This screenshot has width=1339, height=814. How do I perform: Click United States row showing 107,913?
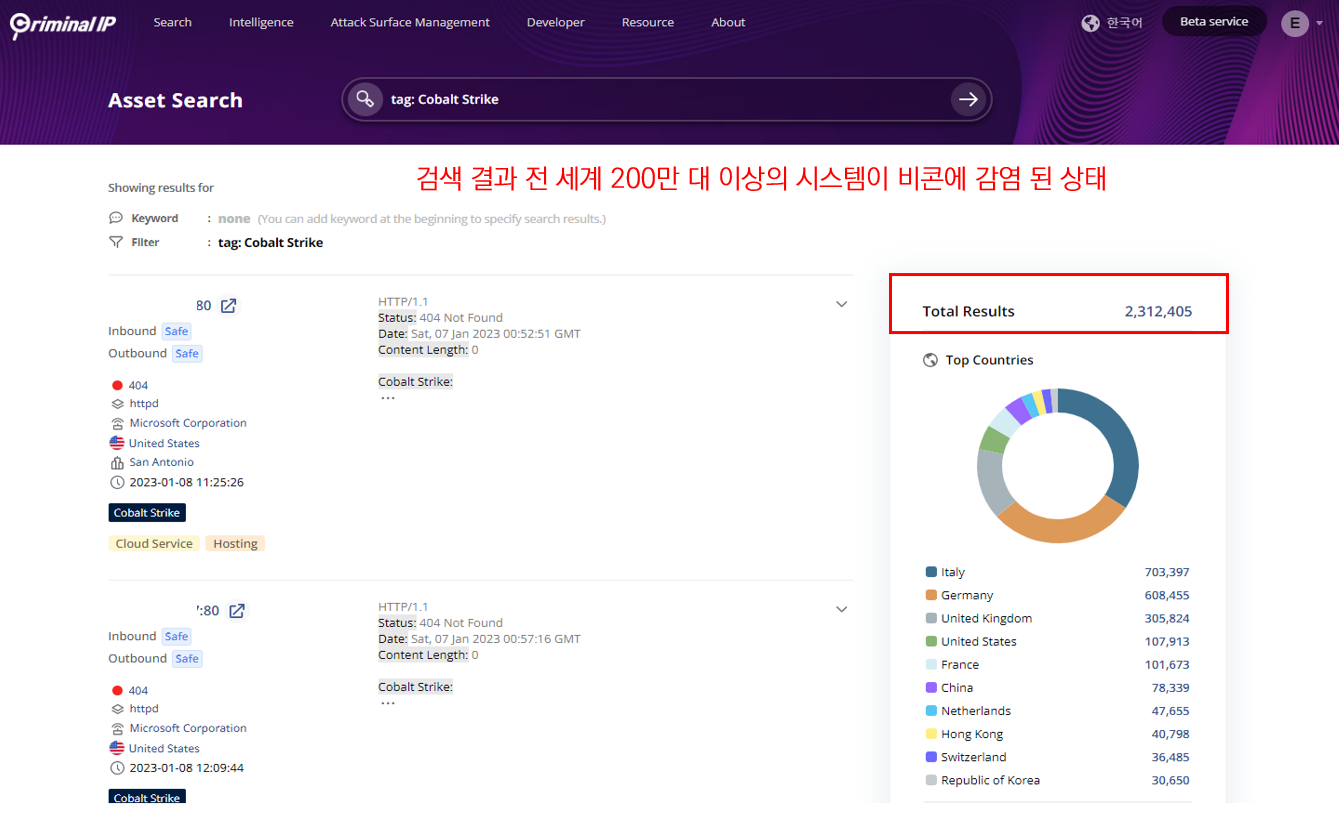point(1057,641)
